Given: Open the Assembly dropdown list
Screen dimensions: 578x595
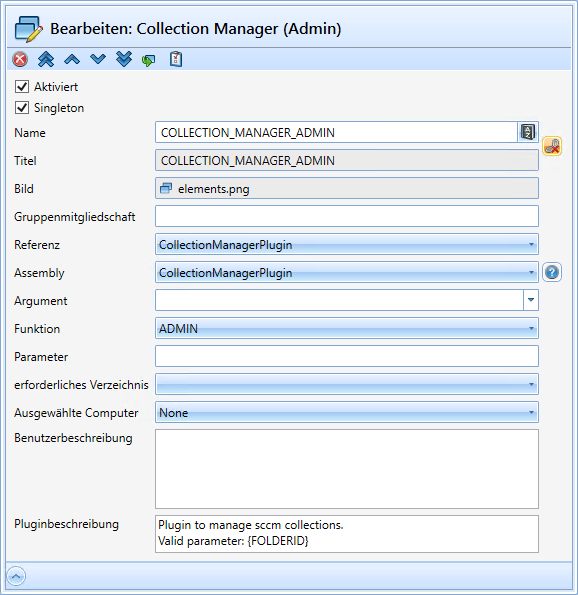Looking at the screenshot, I should [346, 272].
